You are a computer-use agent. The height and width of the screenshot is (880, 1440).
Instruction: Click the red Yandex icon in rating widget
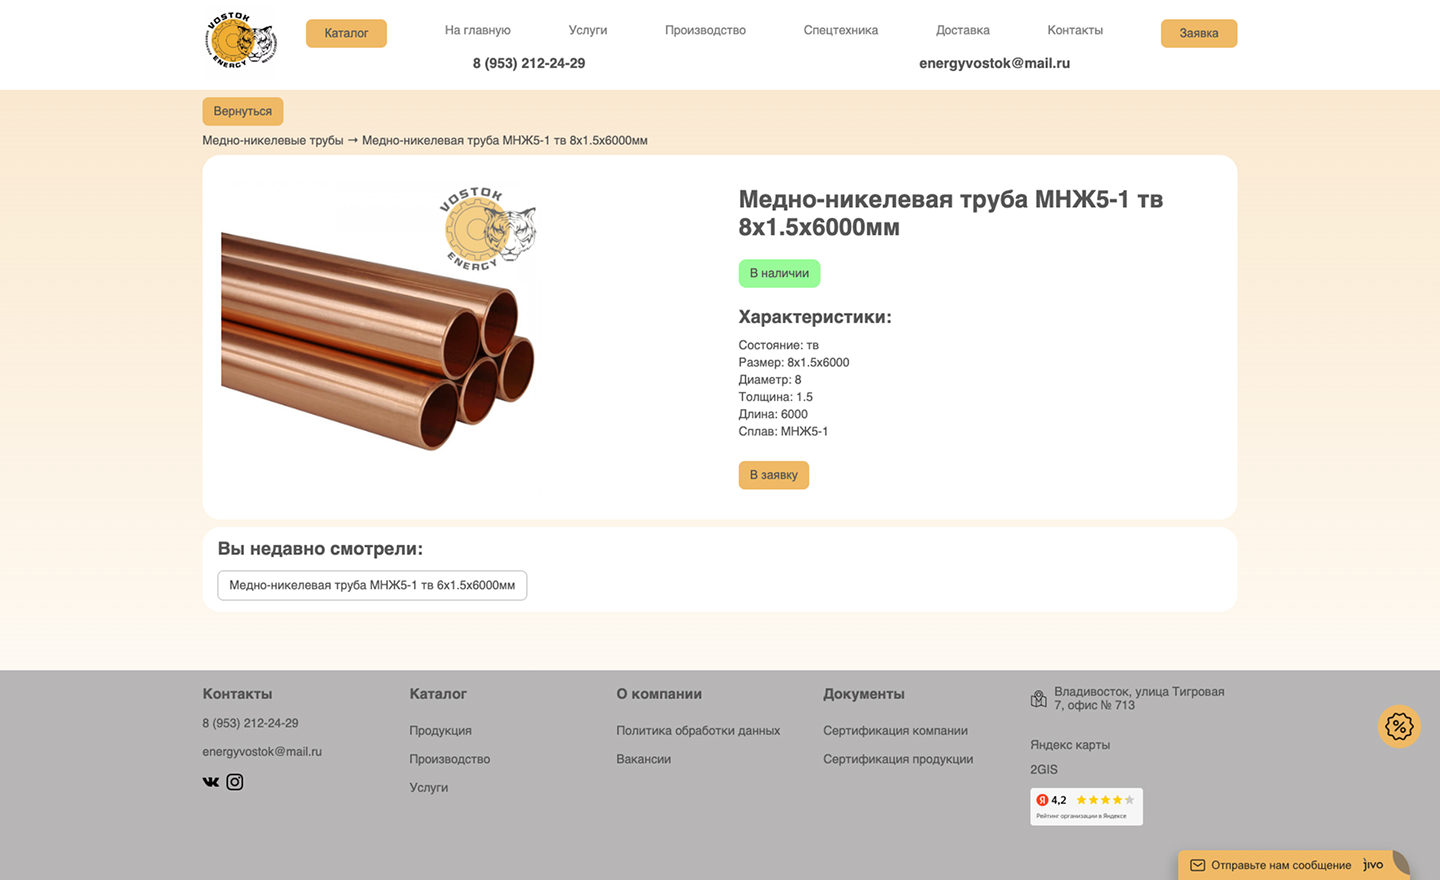tap(1042, 800)
